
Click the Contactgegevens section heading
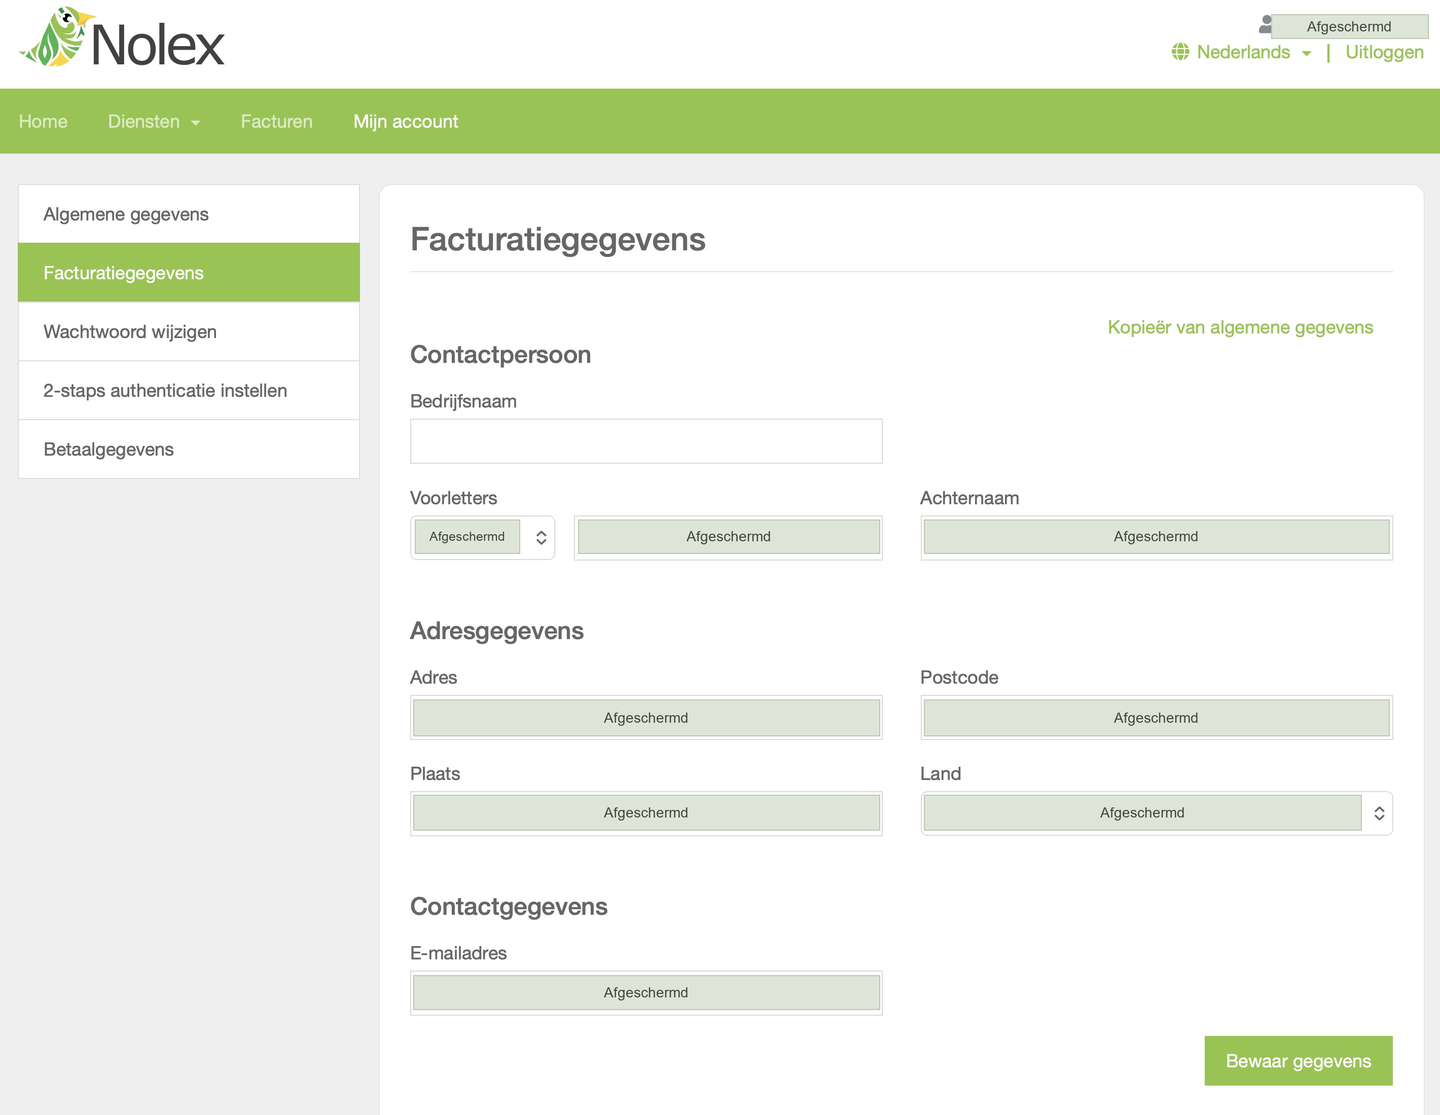509,907
